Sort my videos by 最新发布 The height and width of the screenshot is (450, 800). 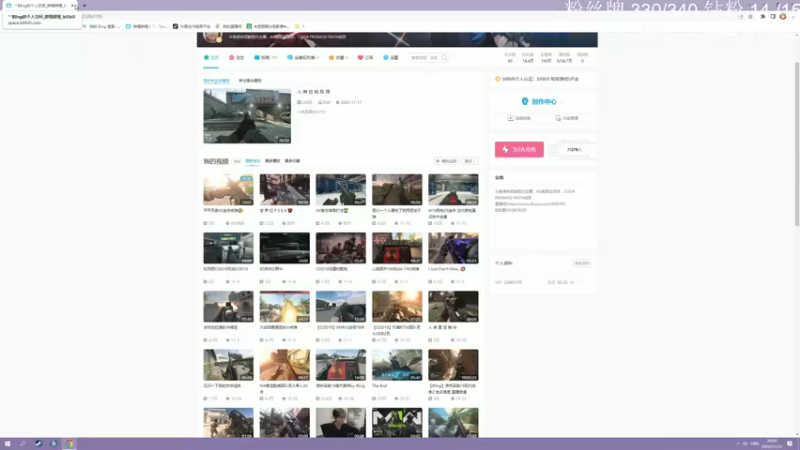pyautogui.click(x=253, y=161)
